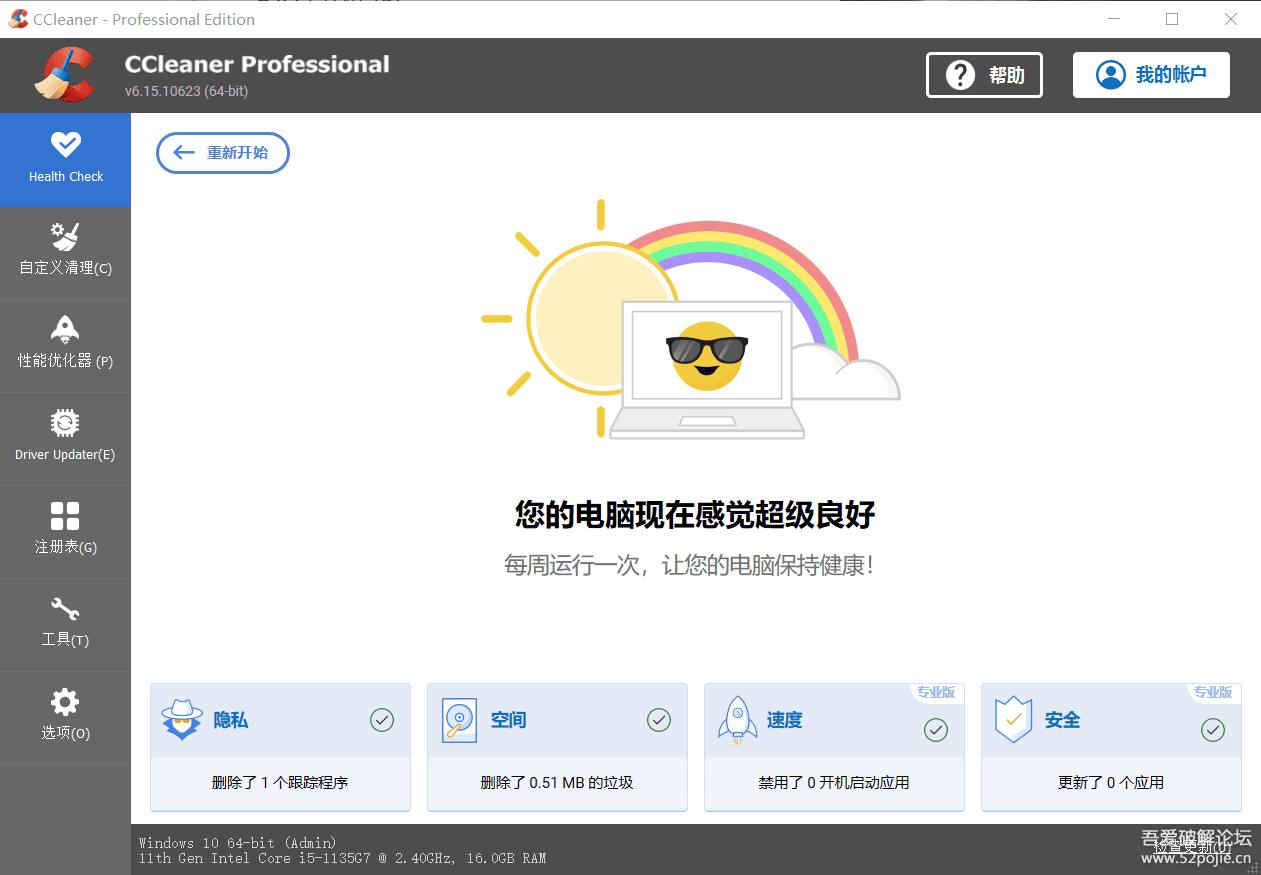Viewport: 1261px width, 875px height.
Task: Click the Windows 10 64-bit system info text
Action: click(238, 843)
